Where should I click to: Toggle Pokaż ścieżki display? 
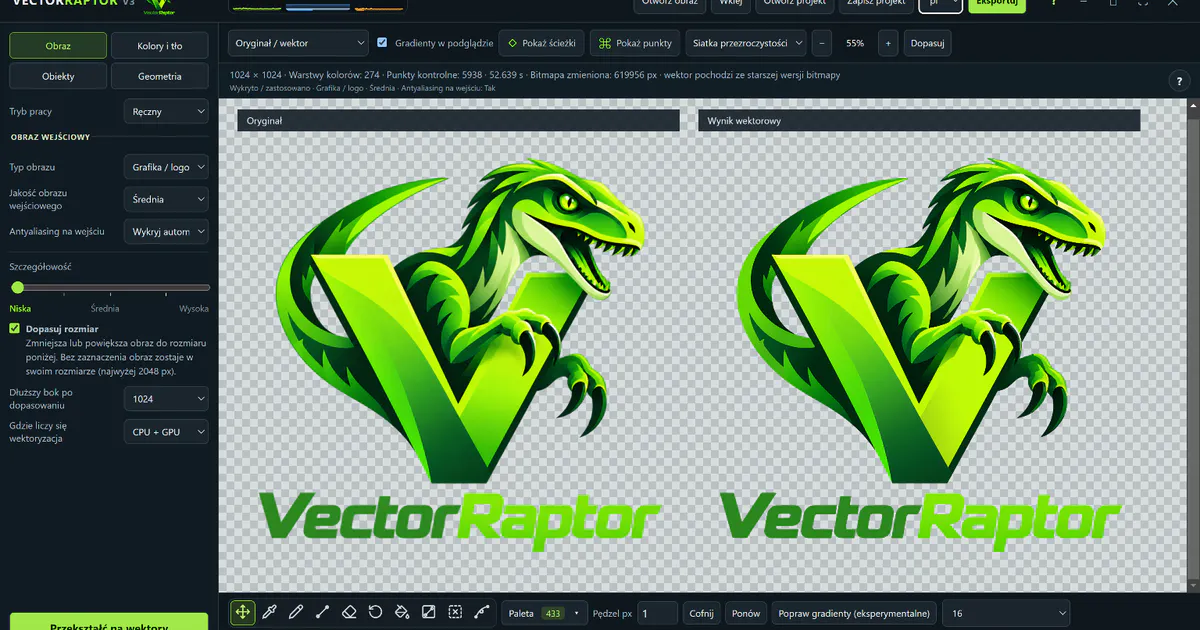[541, 43]
